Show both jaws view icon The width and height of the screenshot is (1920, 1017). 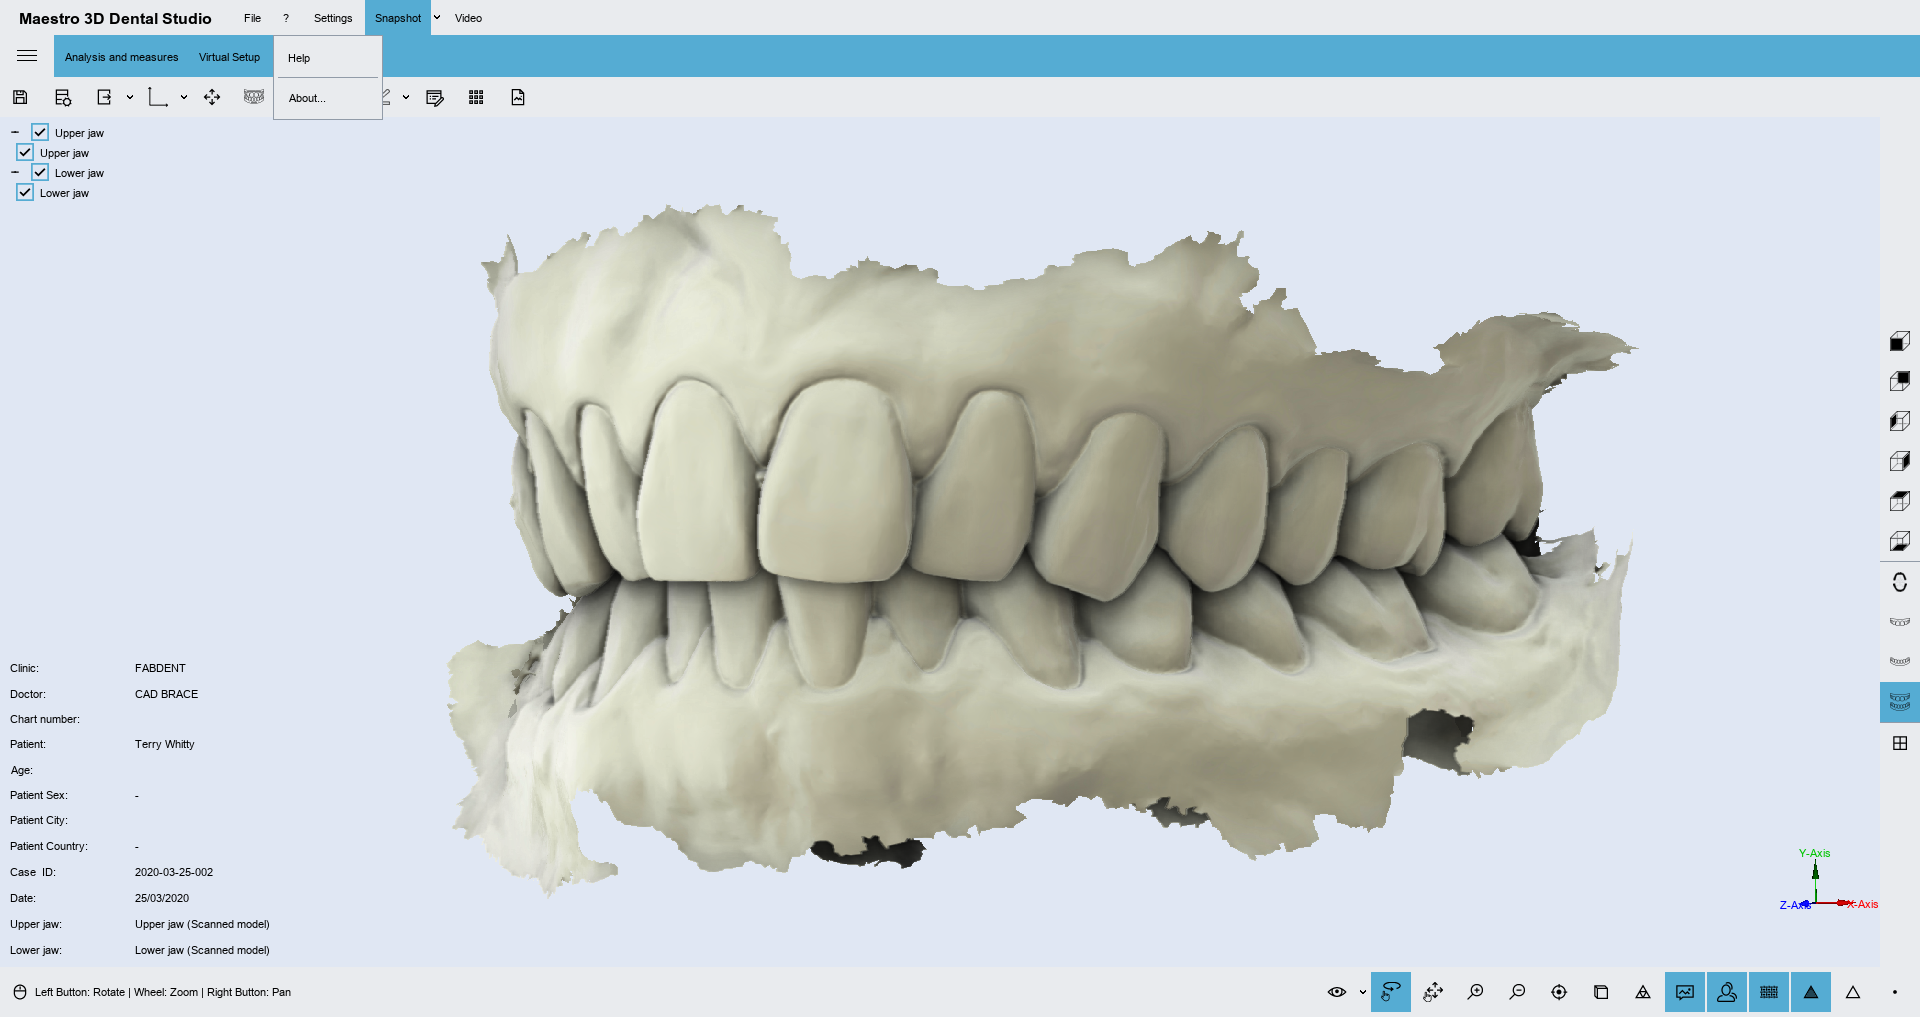[x=1899, y=702]
